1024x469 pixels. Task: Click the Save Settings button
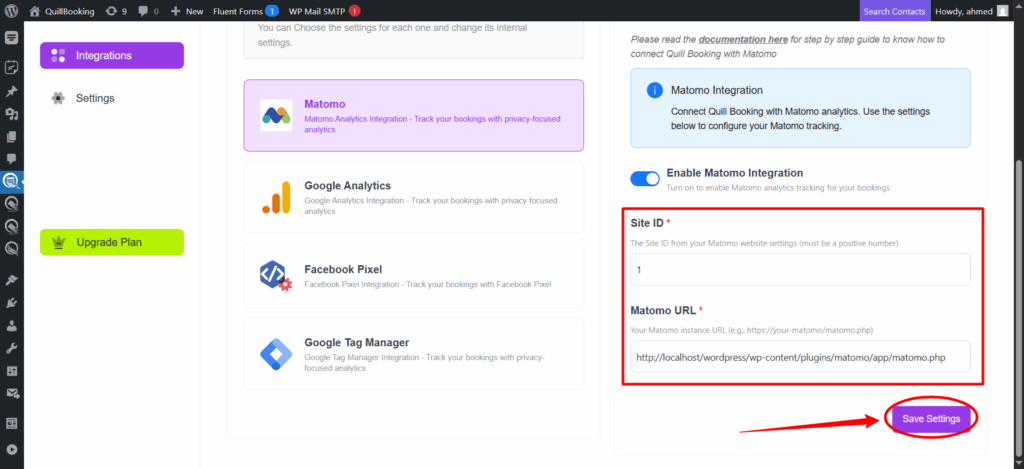(930, 419)
